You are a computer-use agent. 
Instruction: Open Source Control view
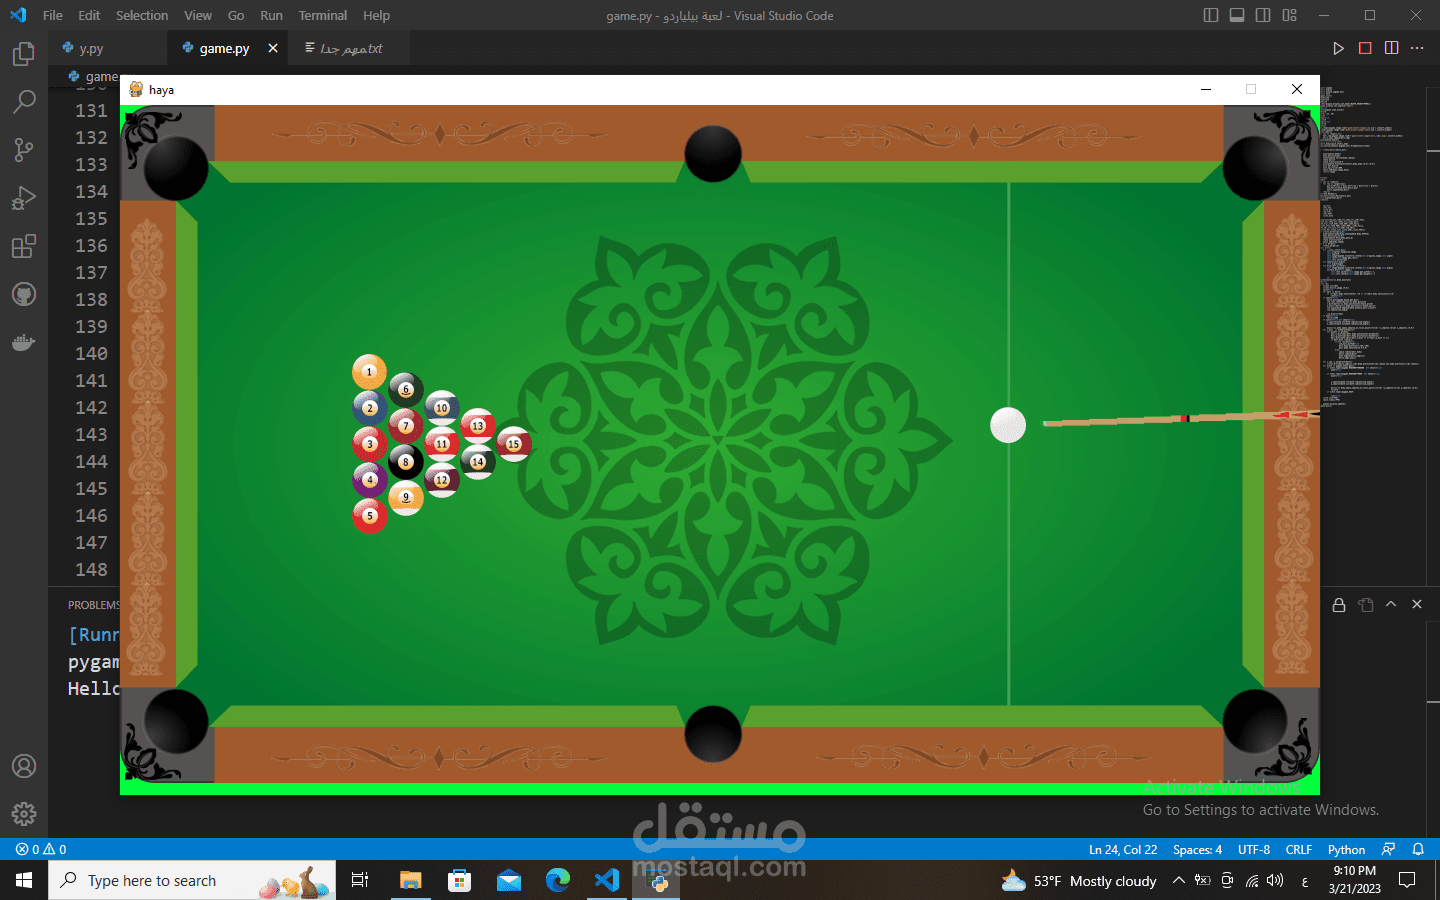[x=24, y=150]
